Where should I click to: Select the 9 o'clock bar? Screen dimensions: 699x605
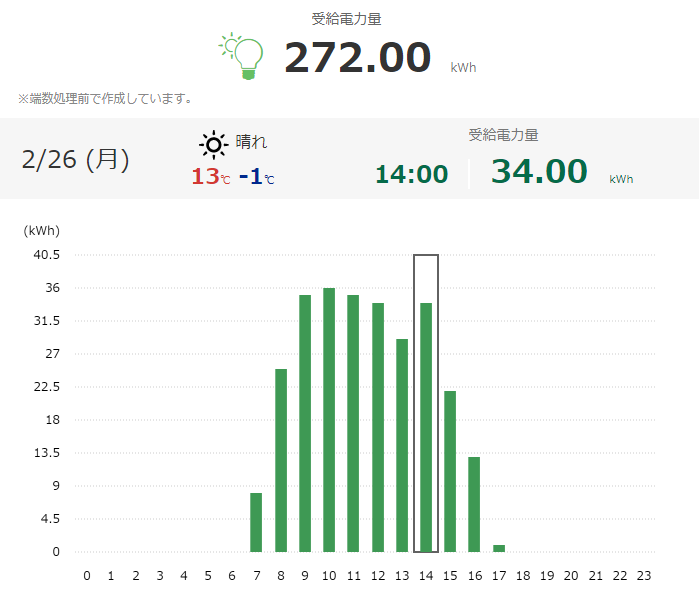click(305, 423)
